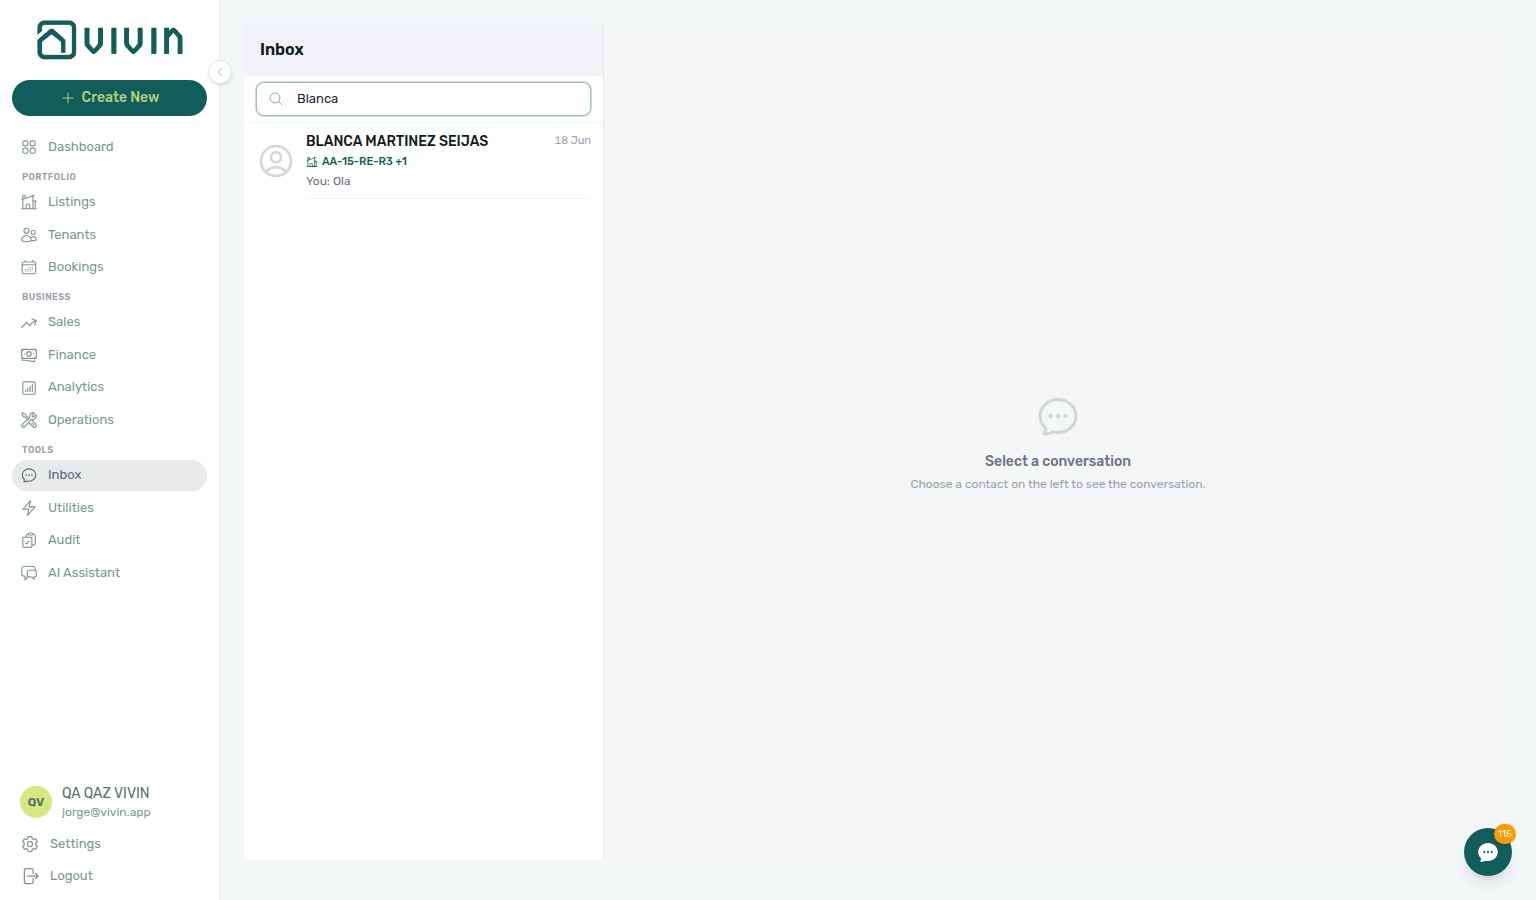Open the Operations page
This screenshot has height=900, width=1536.
[109, 420]
